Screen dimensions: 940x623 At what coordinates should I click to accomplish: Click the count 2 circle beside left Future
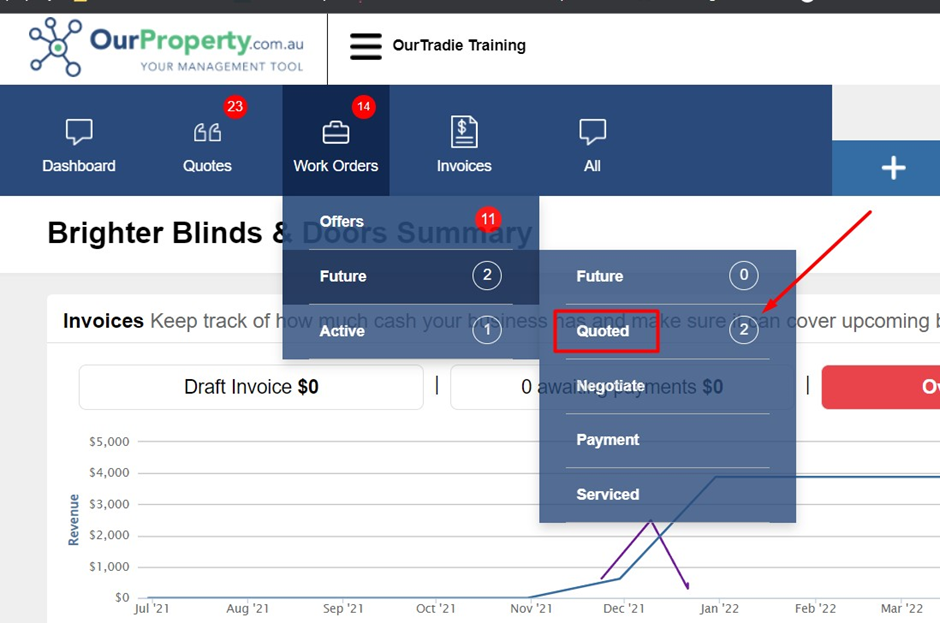tap(487, 275)
